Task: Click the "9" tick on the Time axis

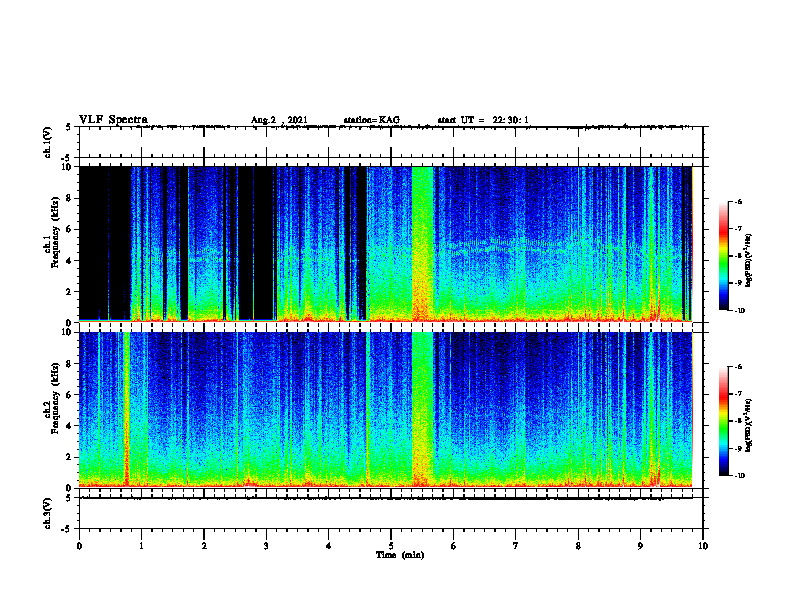Action: [x=640, y=546]
